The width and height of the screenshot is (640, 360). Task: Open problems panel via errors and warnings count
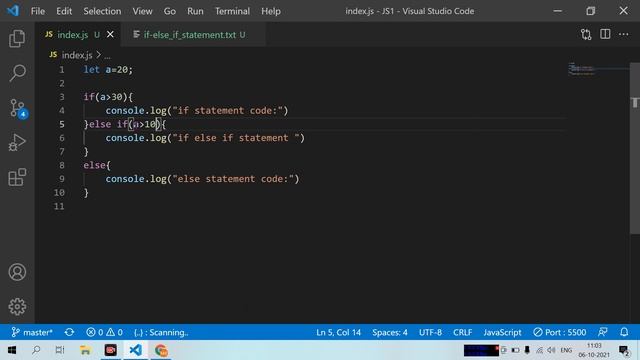click(x=104, y=332)
